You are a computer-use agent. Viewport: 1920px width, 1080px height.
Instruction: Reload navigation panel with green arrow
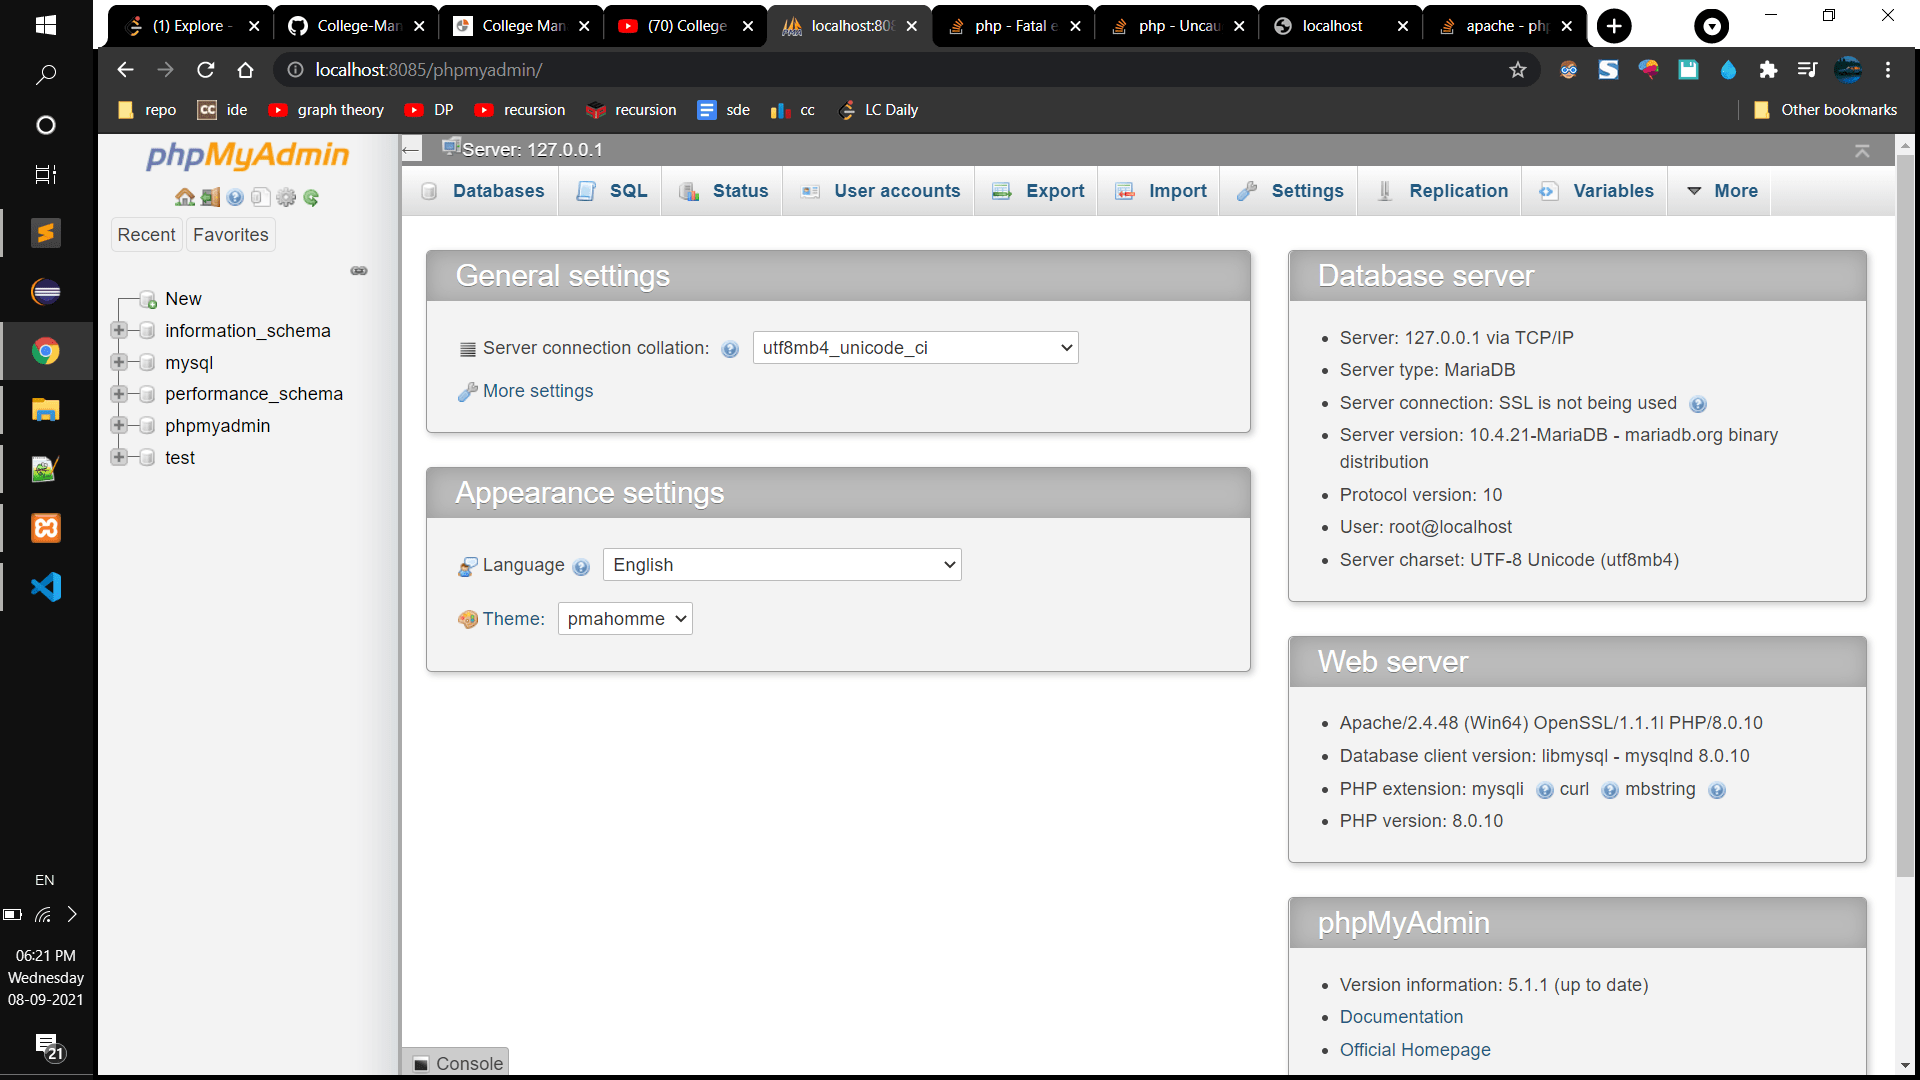click(311, 197)
